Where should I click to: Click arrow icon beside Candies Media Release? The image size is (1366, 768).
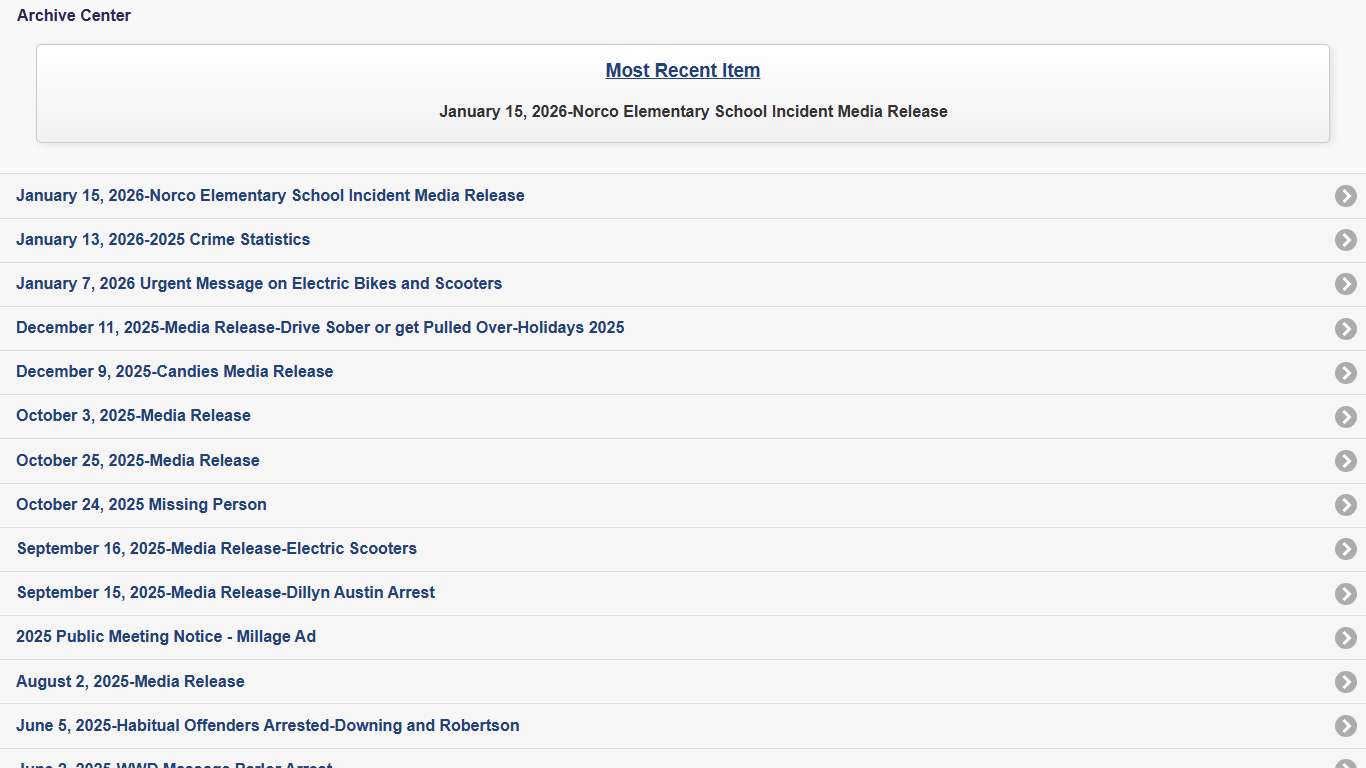pyautogui.click(x=1345, y=372)
